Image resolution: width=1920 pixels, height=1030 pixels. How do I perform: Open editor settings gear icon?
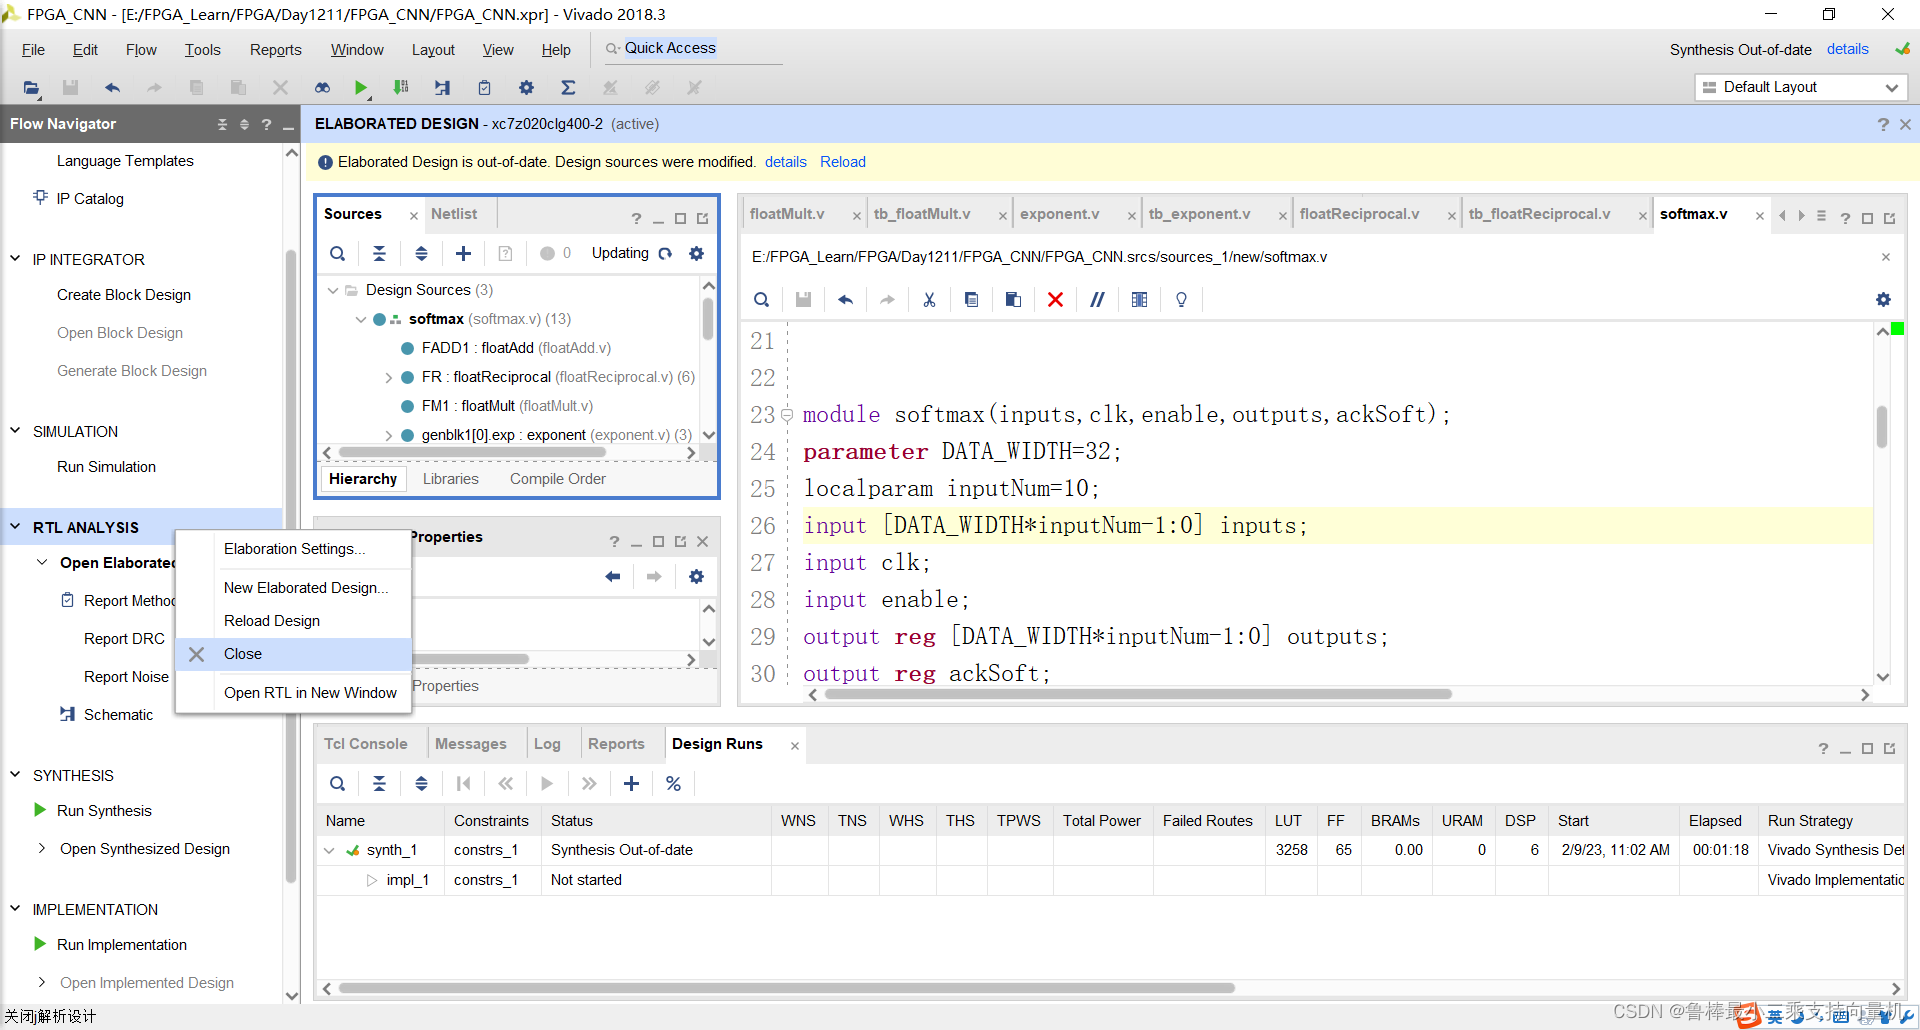pos(1883,300)
